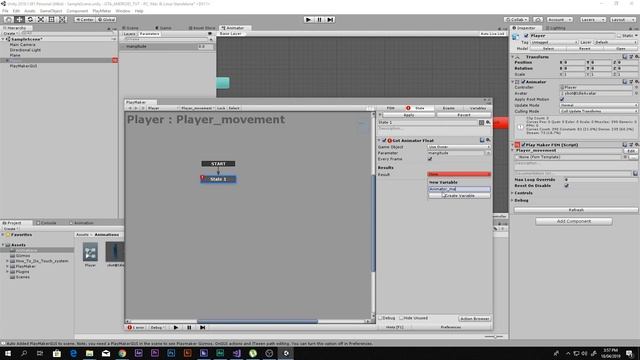Switch to the Asset Store tab
640x360 pixels.
[202, 28]
